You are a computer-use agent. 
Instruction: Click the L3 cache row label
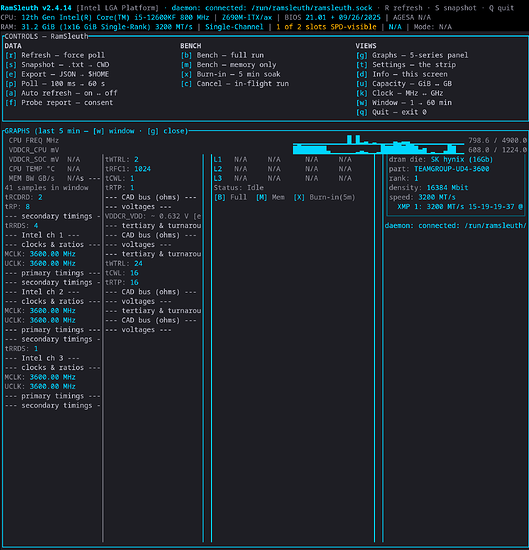pos(218,178)
